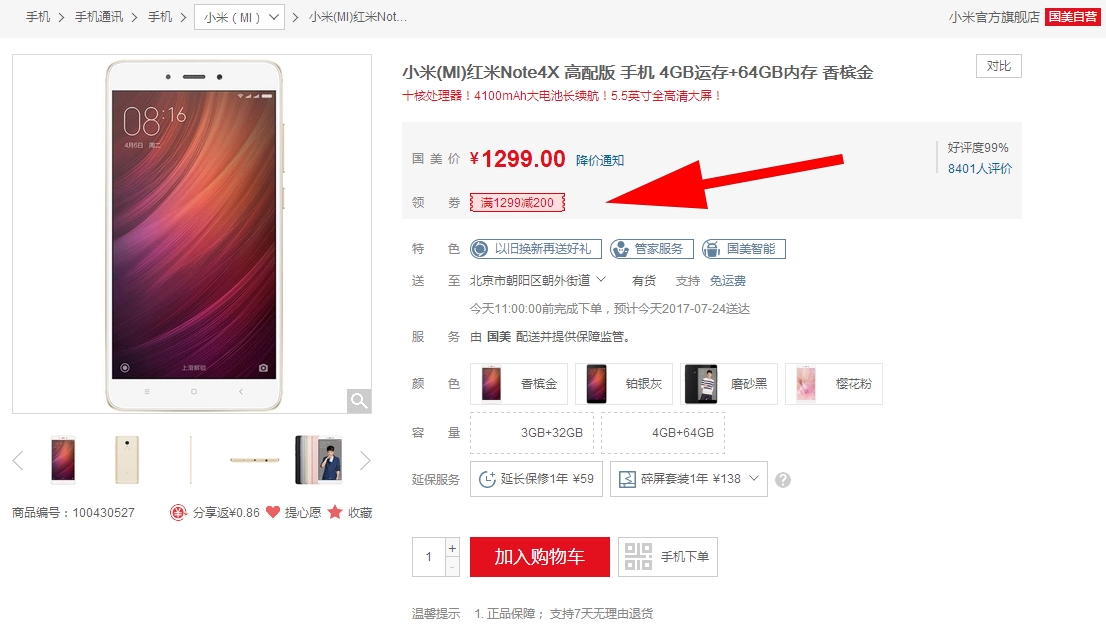Expand the screen damage plan ¥138 dropdown
Viewport: 1106px width, 632px height.
[688, 479]
